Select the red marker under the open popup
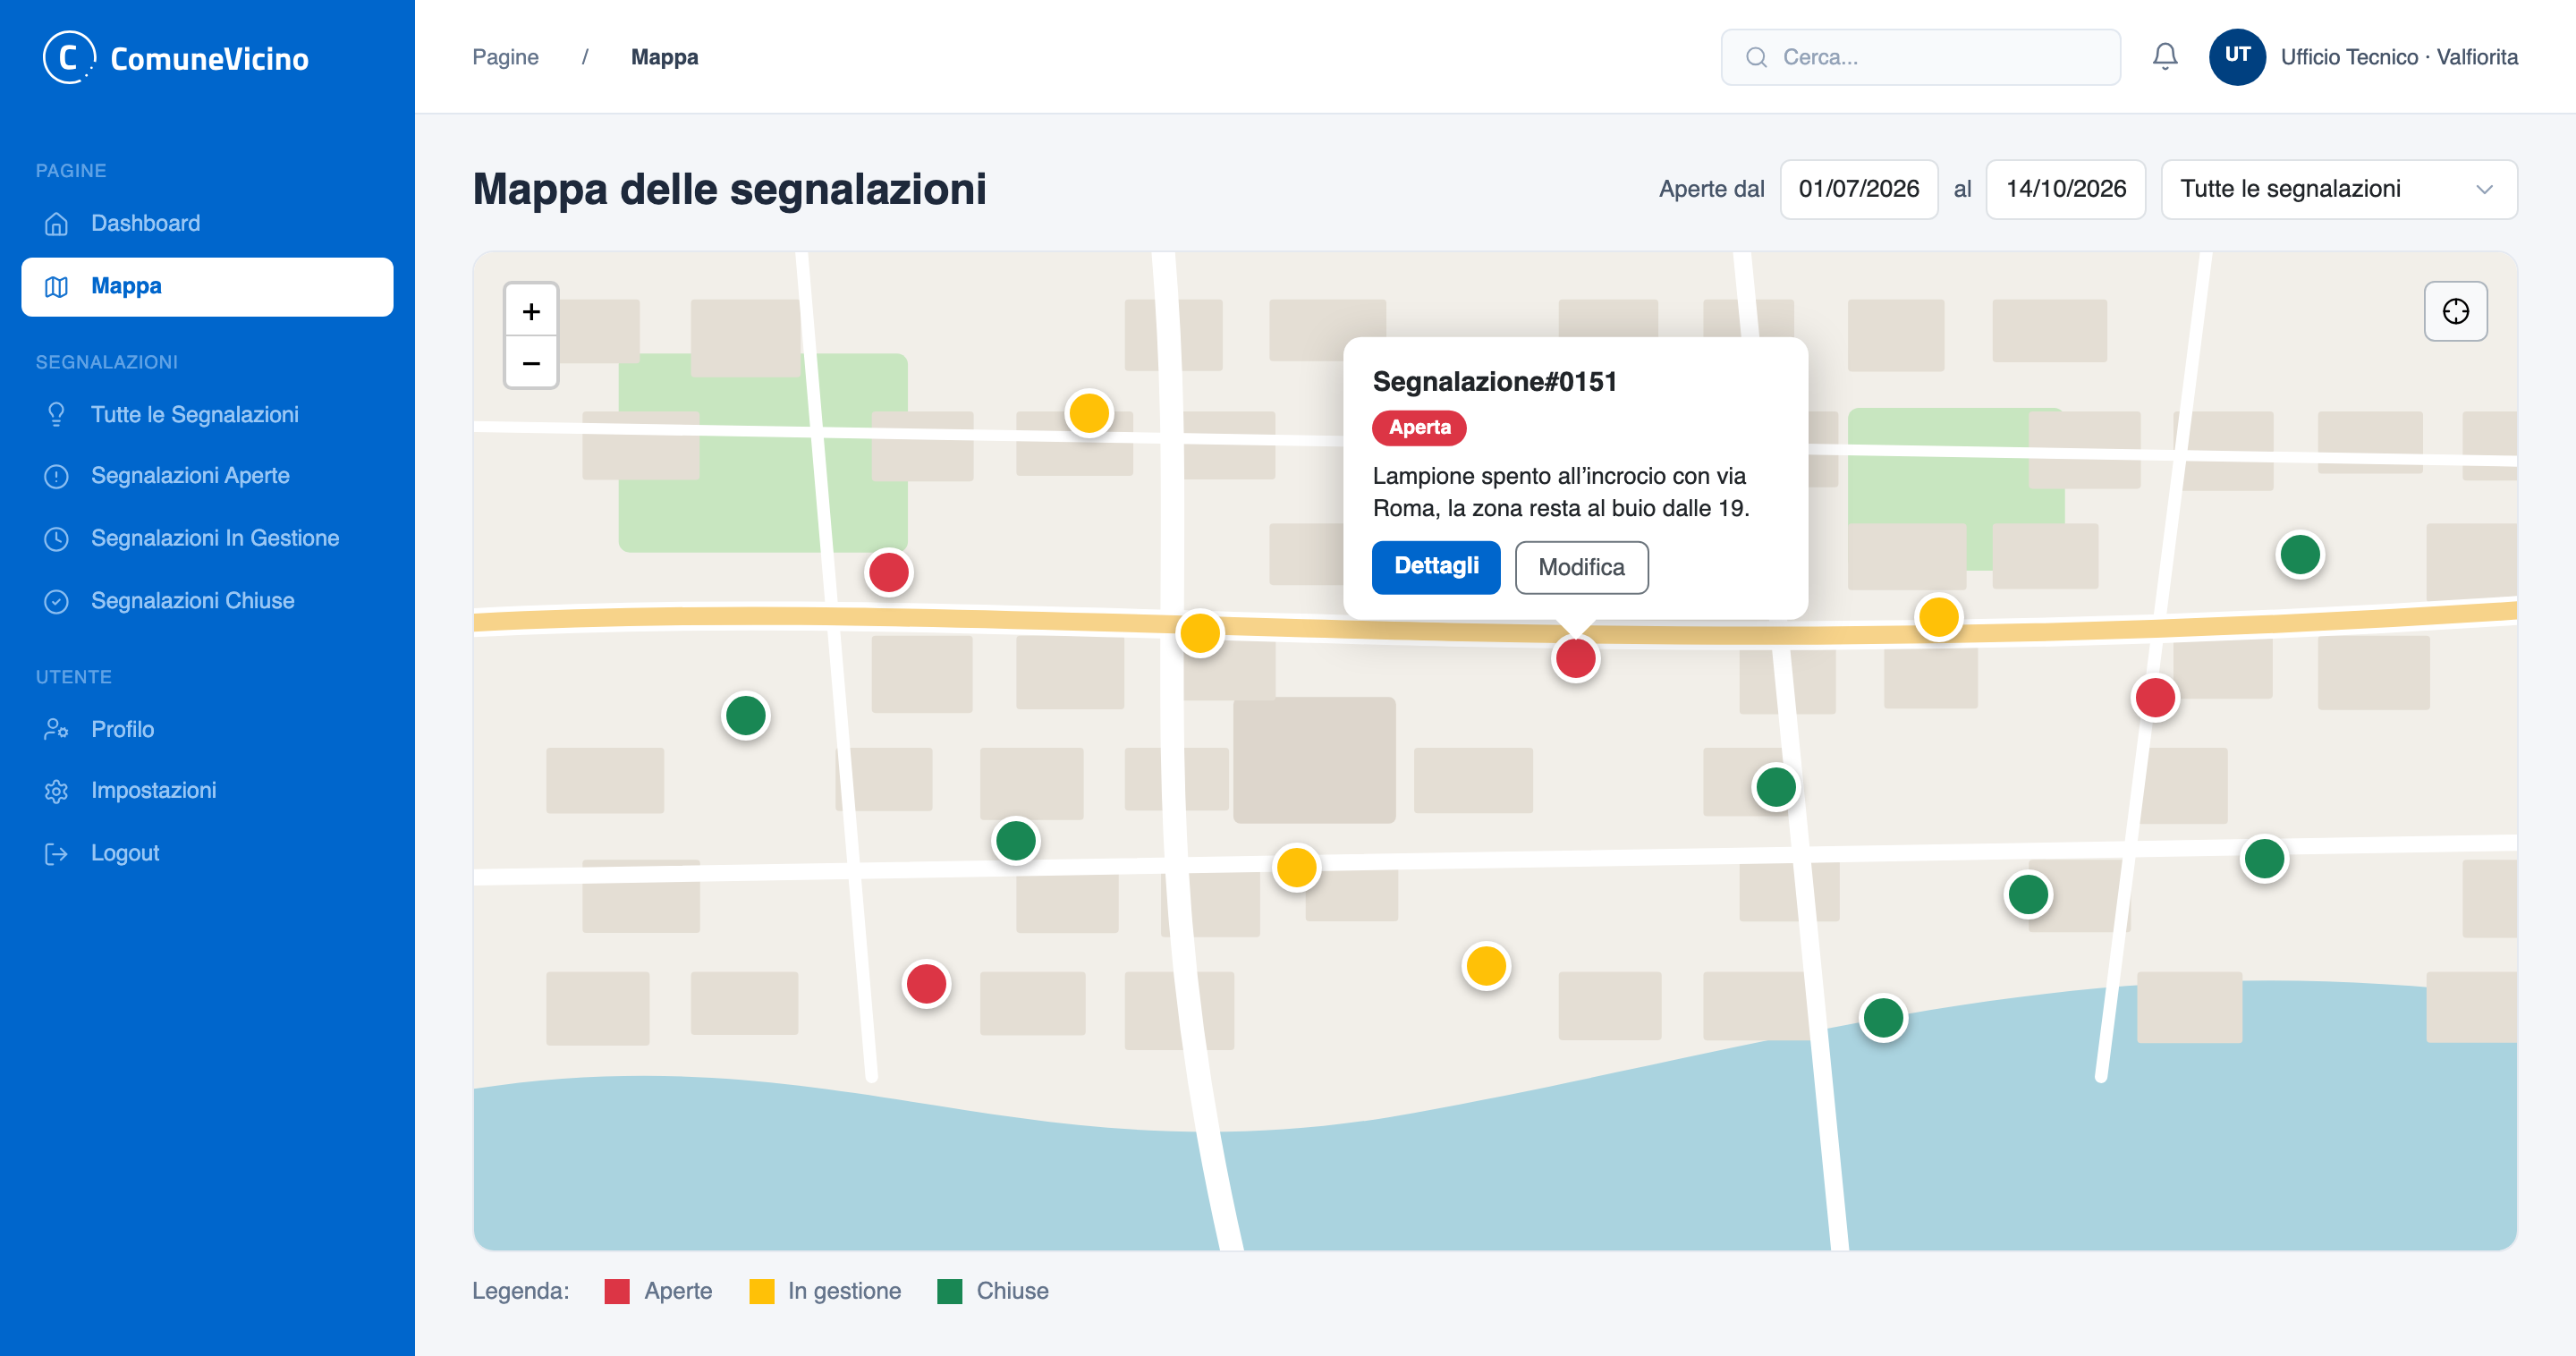Viewport: 2576px width, 1356px height. tap(1575, 659)
